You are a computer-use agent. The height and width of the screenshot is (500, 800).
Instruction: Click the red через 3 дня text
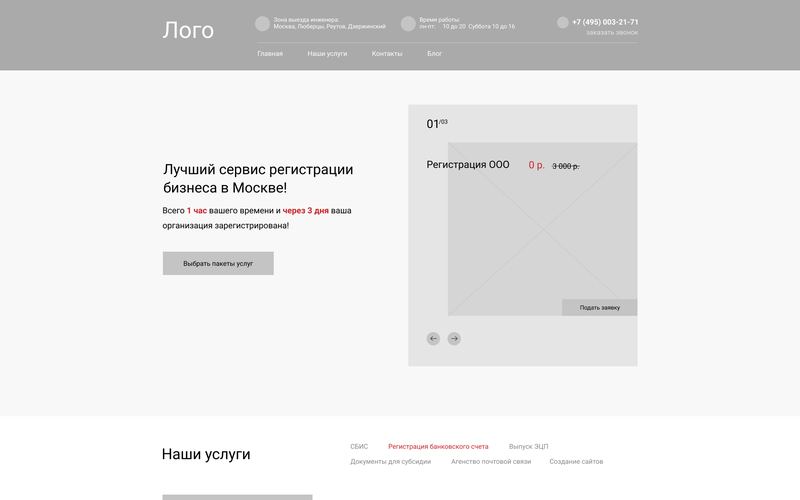coord(306,211)
